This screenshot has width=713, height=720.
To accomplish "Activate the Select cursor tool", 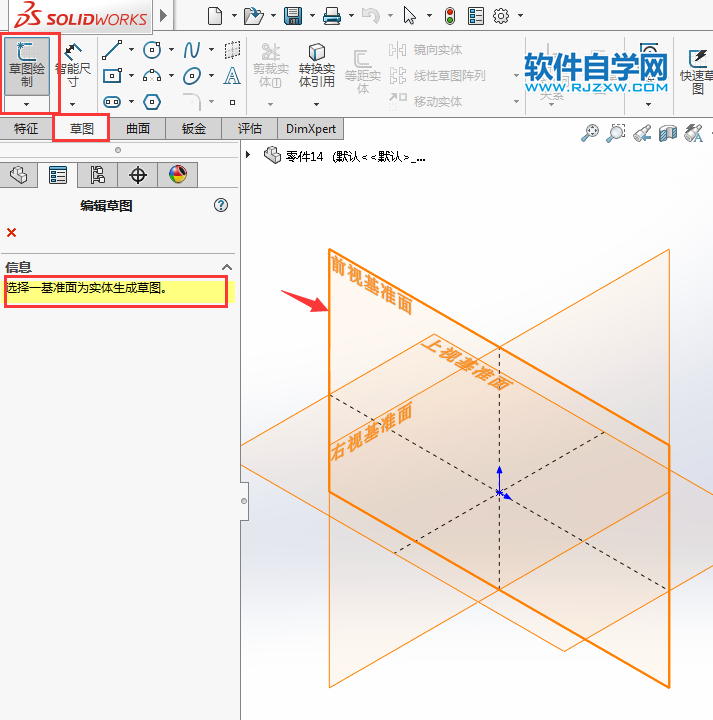I will (409, 16).
